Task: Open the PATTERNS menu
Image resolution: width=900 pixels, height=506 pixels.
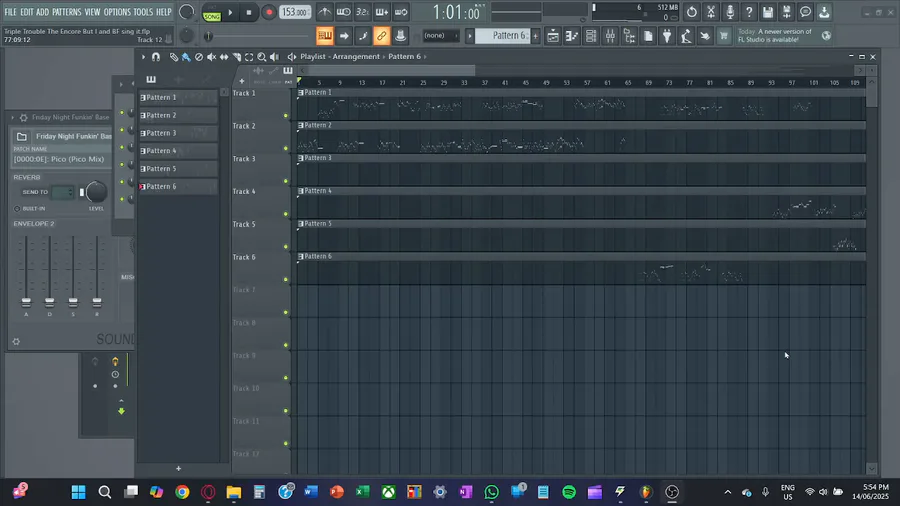Action: (x=67, y=12)
